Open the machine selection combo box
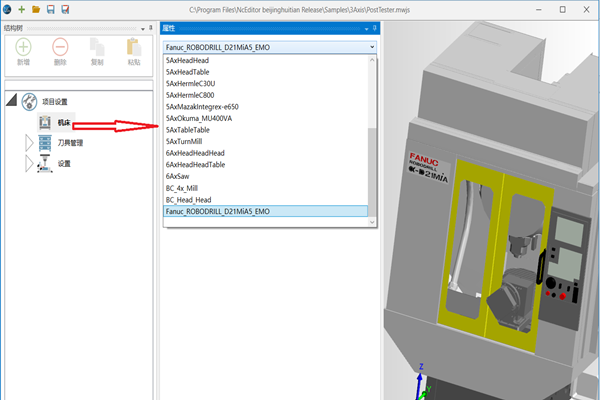 pos(270,47)
